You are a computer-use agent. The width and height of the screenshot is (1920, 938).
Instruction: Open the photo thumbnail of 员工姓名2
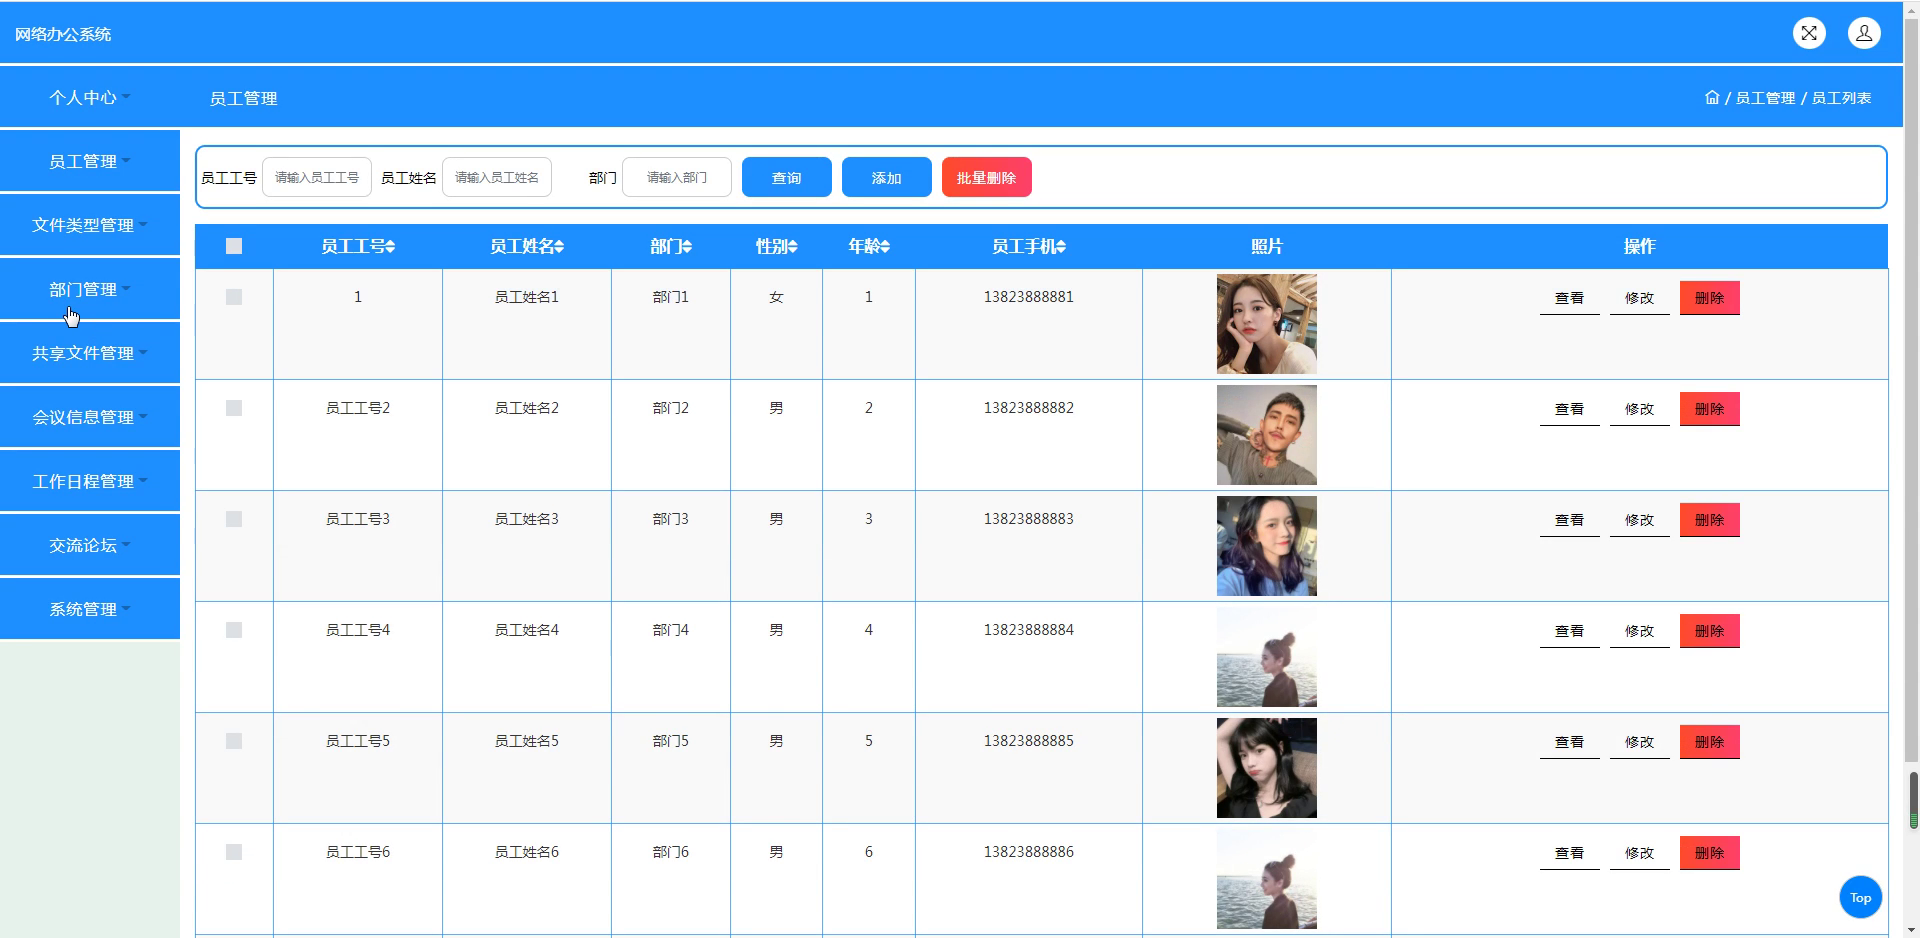click(x=1267, y=435)
